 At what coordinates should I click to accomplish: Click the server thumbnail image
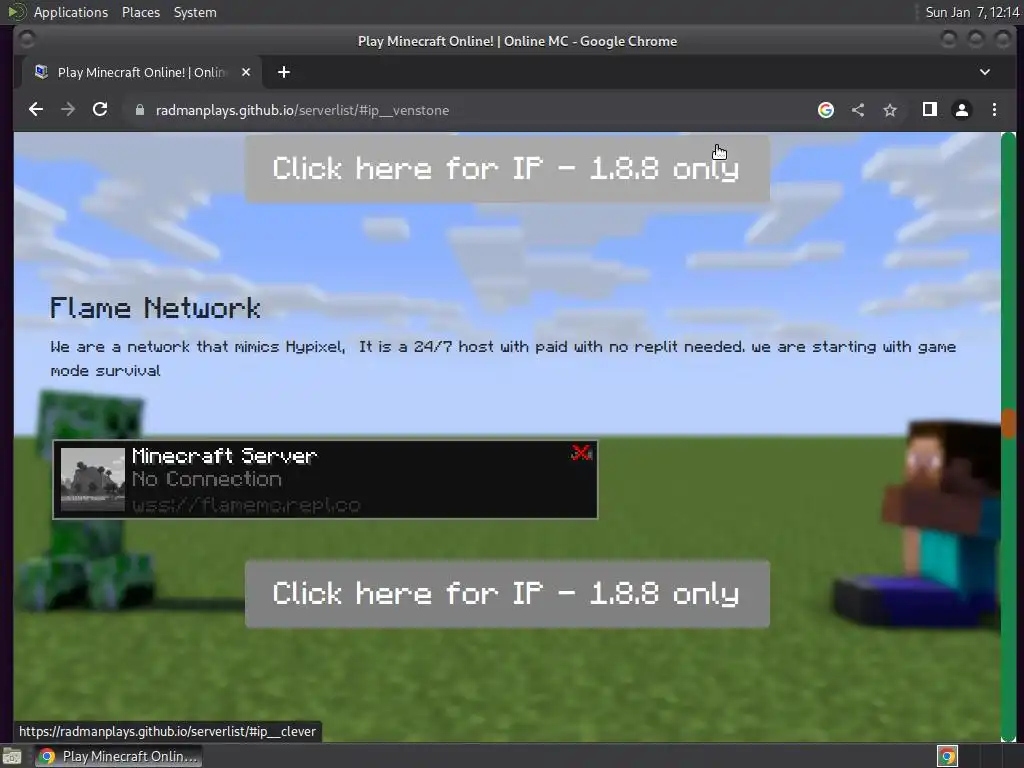[93, 479]
